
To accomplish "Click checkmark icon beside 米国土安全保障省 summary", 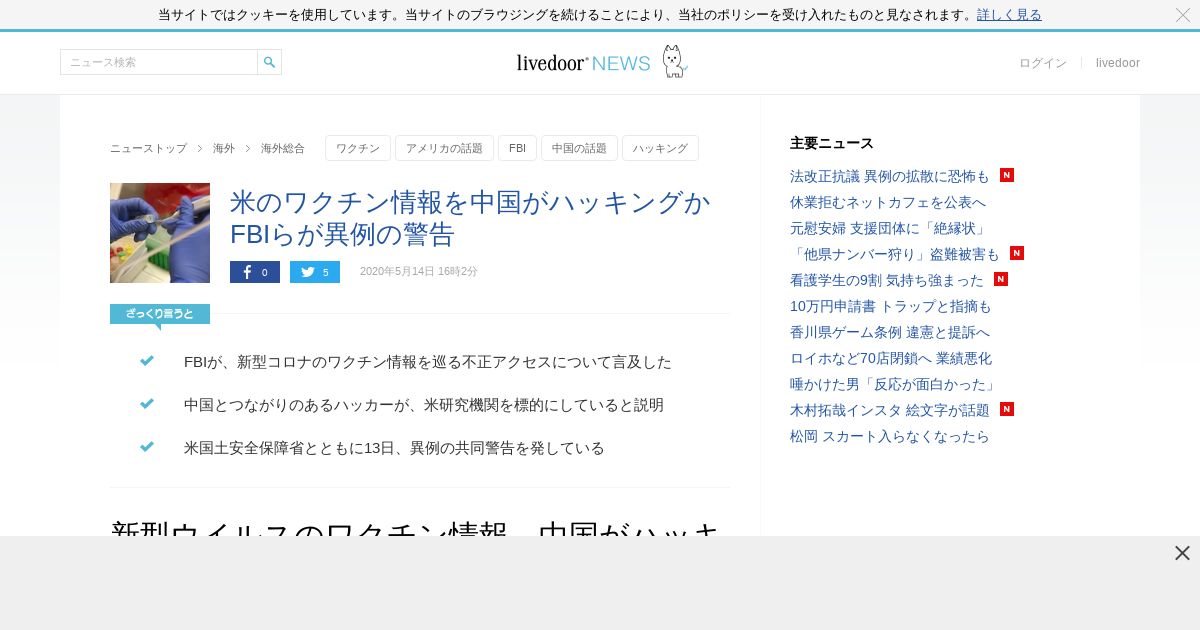I will click(x=147, y=447).
